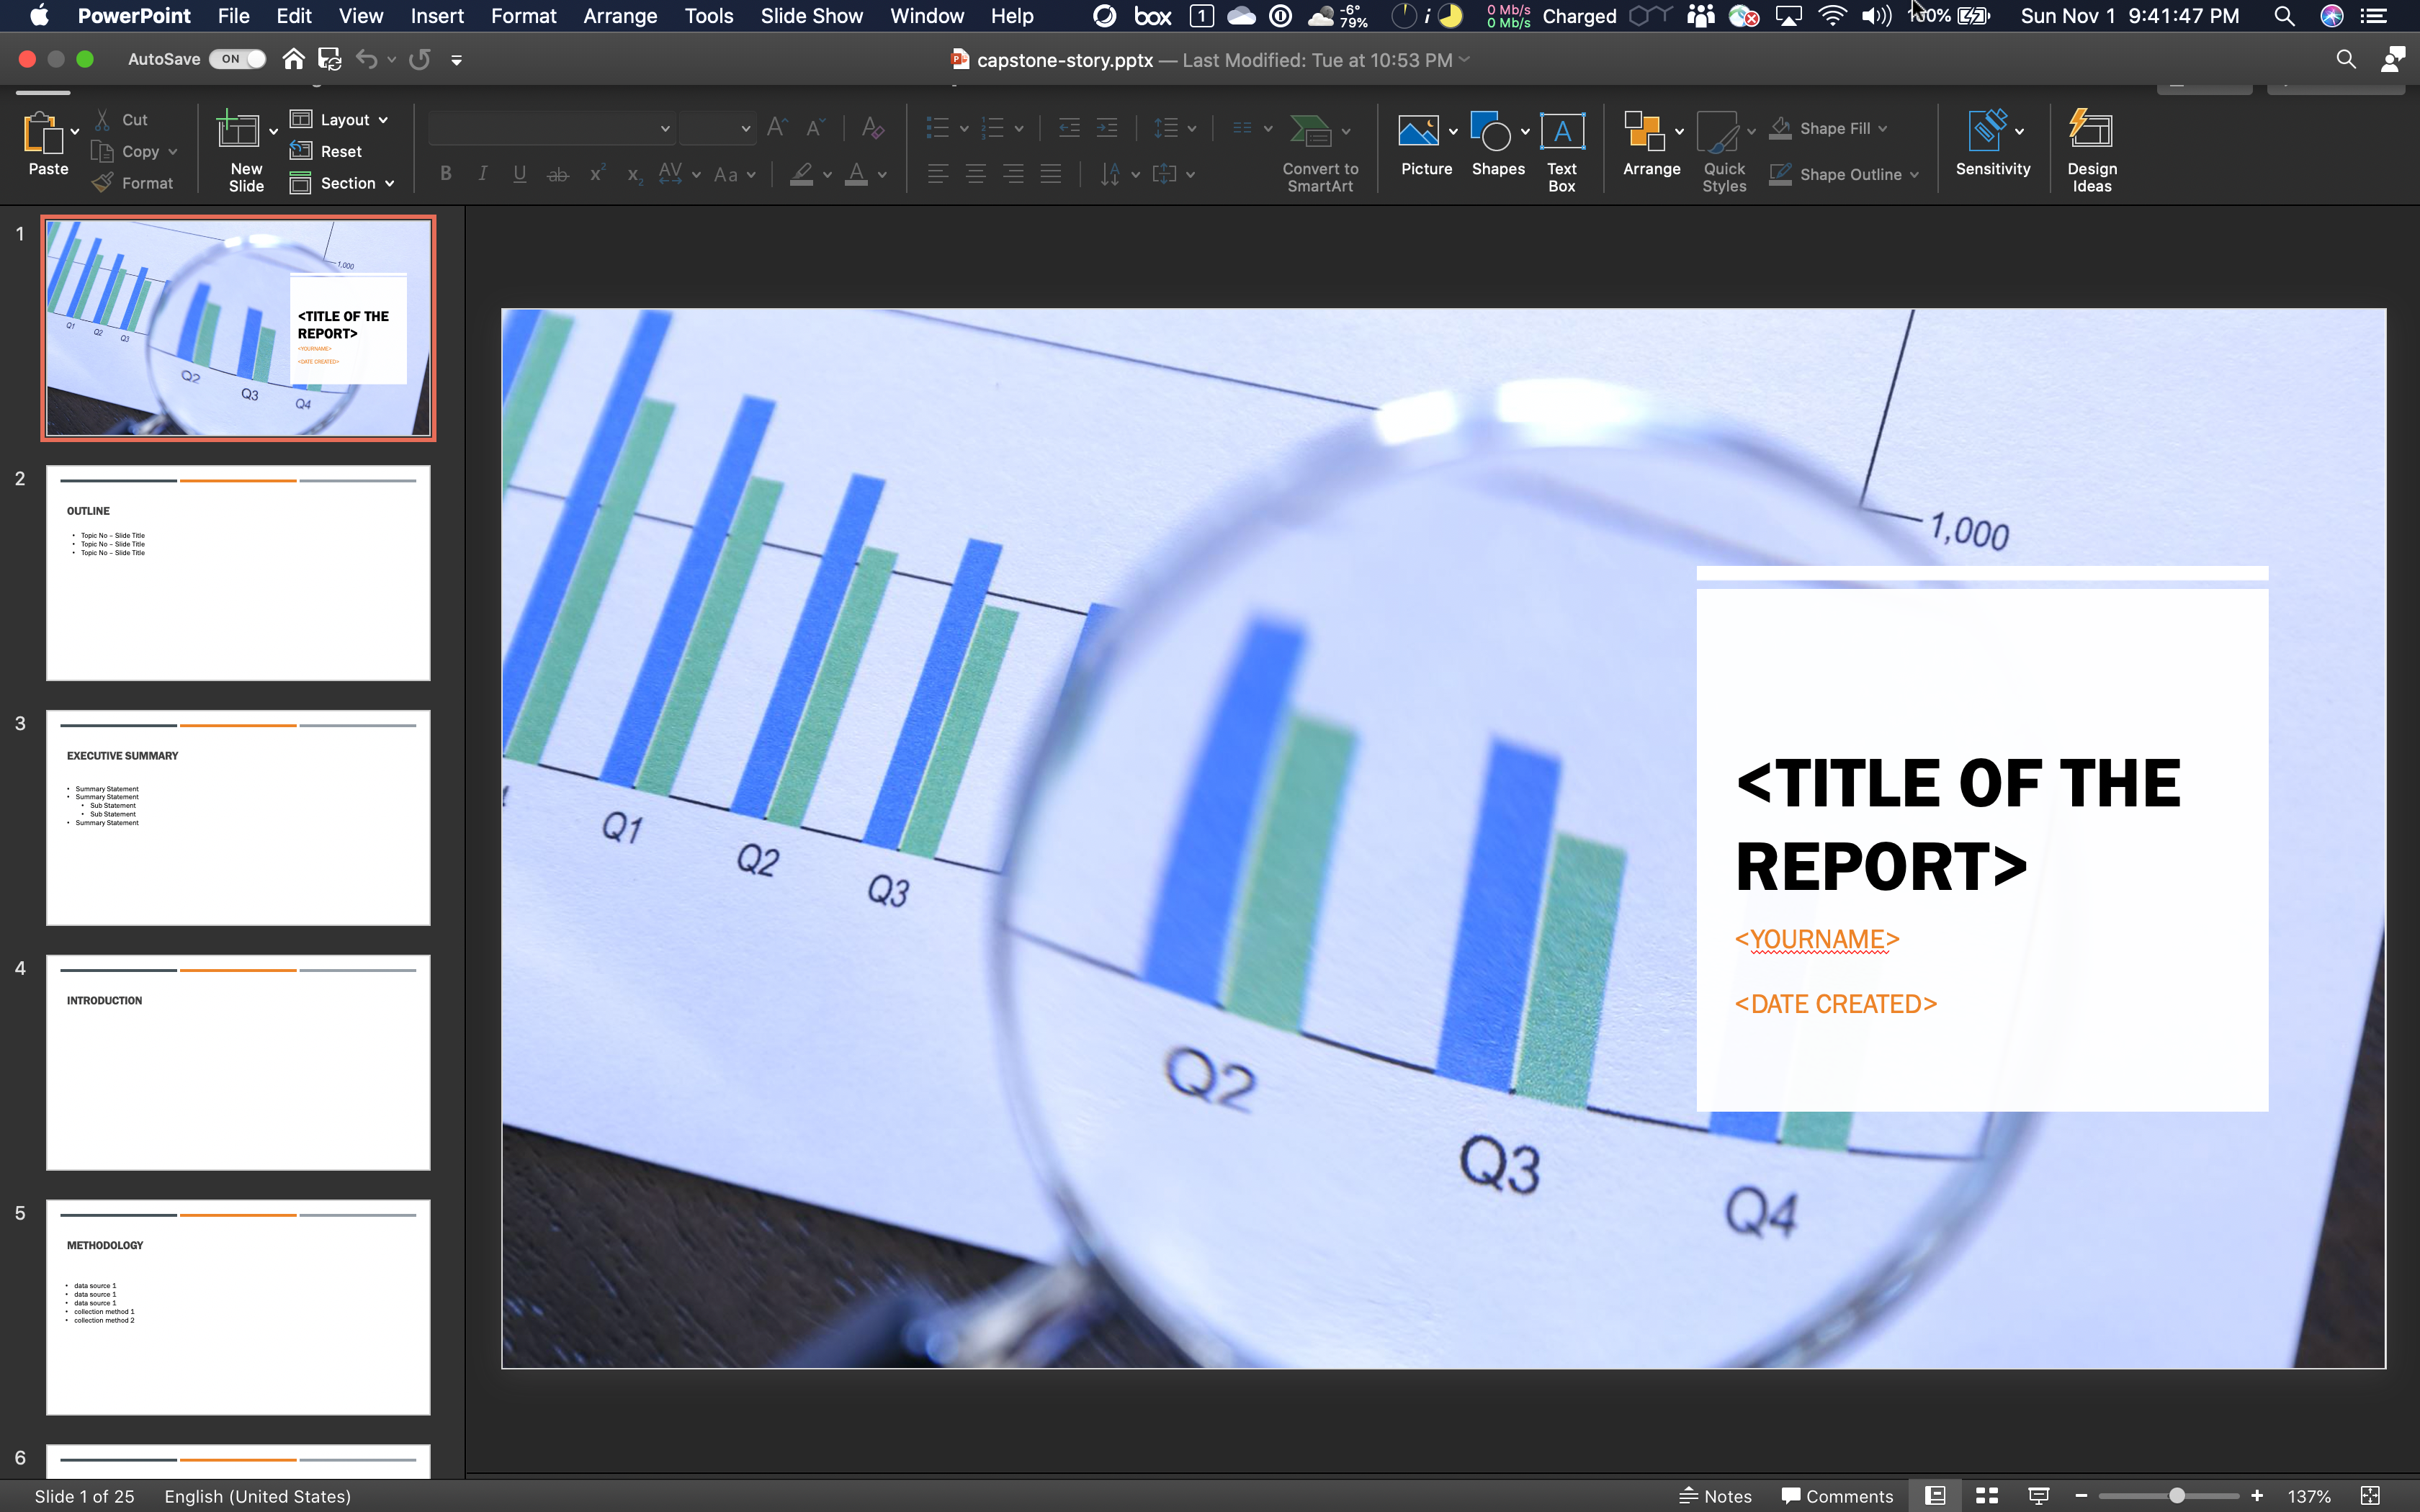Click the Shapes icon
The height and width of the screenshot is (1512, 2420).
click(x=1491, y=131)
